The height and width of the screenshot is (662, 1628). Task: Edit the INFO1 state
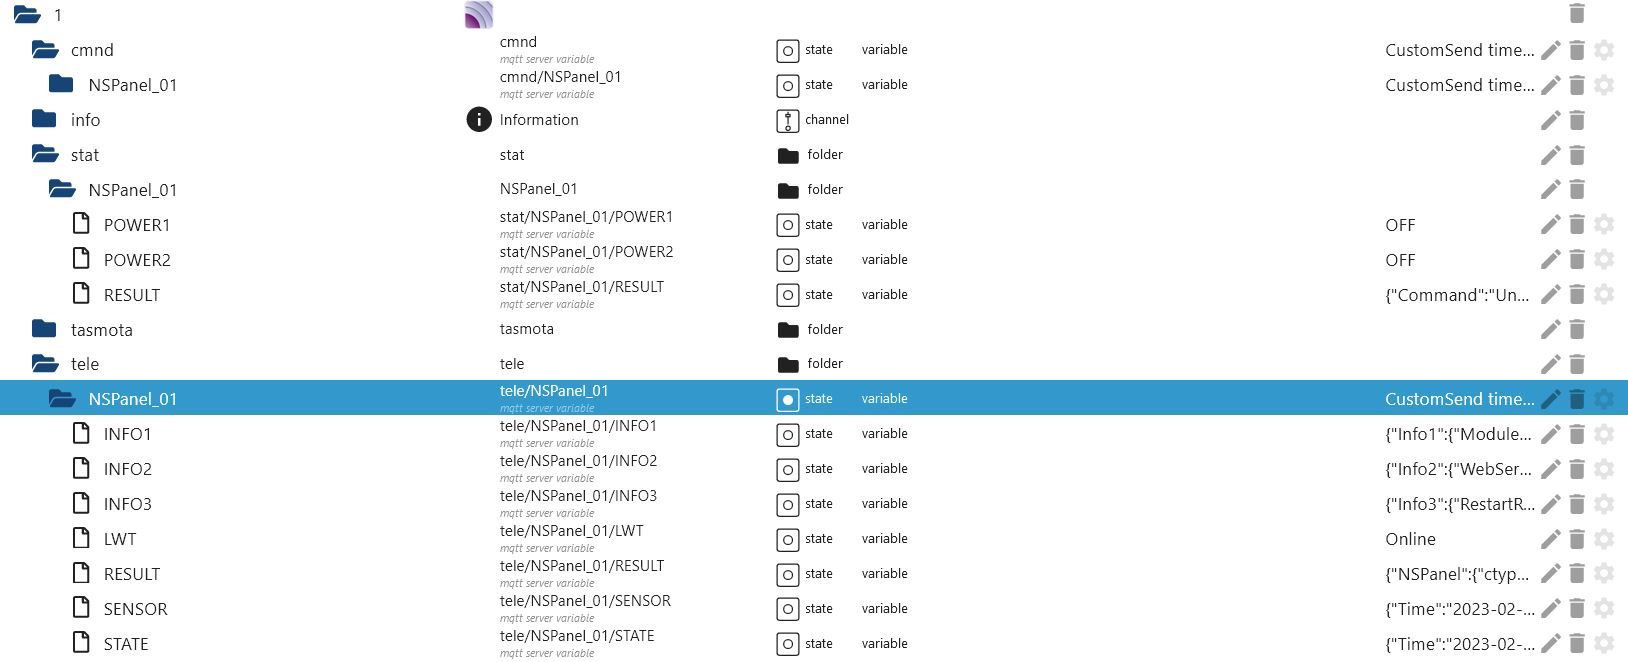tap(1550, 434)
